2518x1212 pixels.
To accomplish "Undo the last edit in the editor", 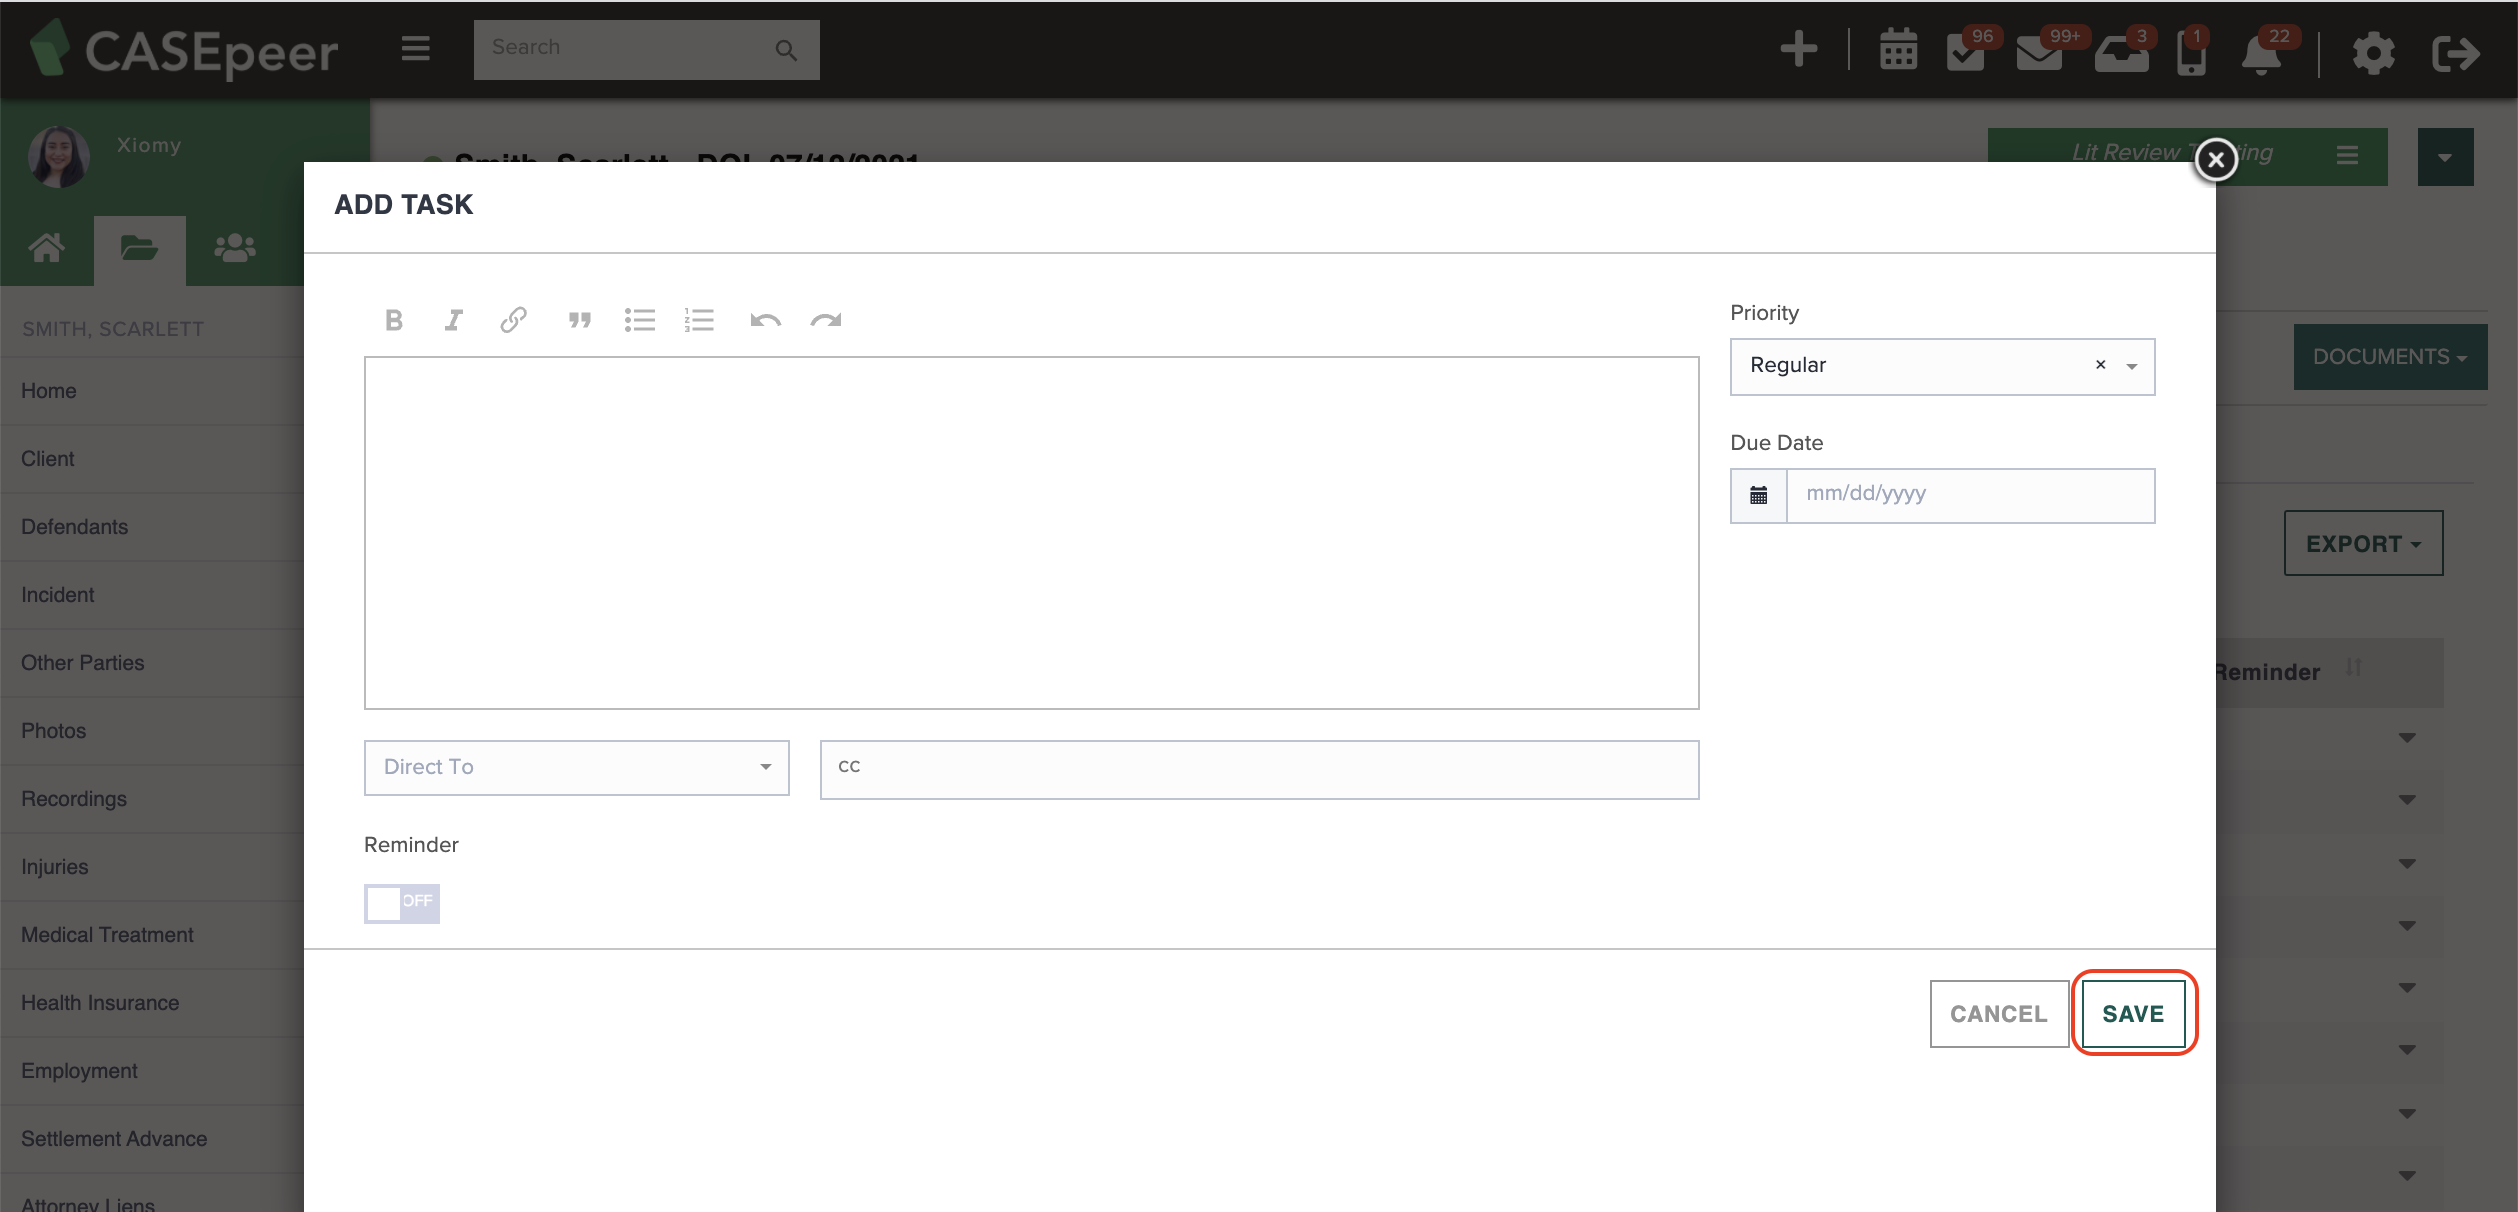I will coord(765,320).
